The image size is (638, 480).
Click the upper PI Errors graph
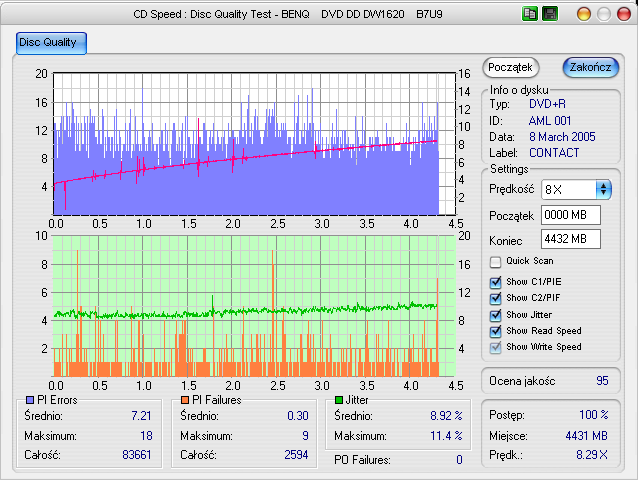pos(254,144)
